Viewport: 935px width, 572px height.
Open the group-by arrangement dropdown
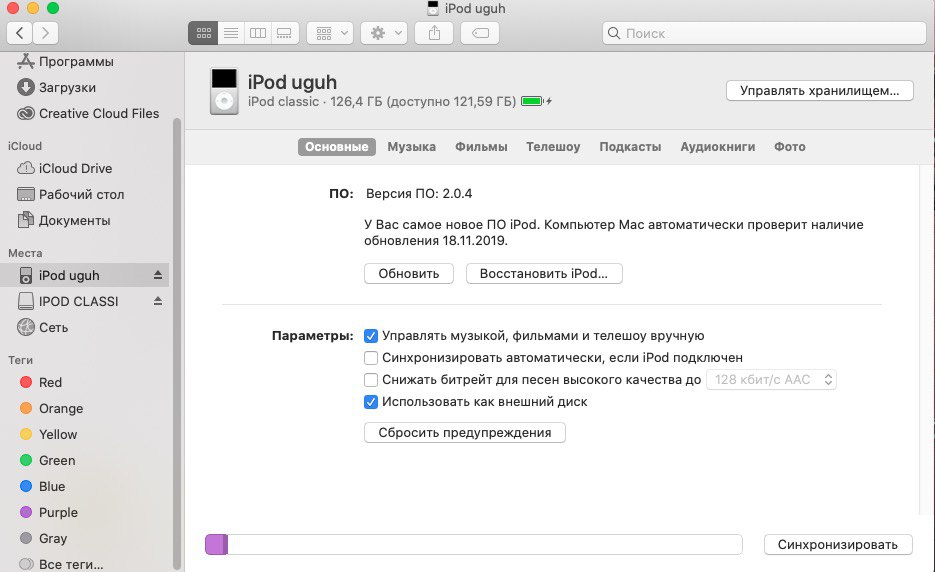pos(330,33)
